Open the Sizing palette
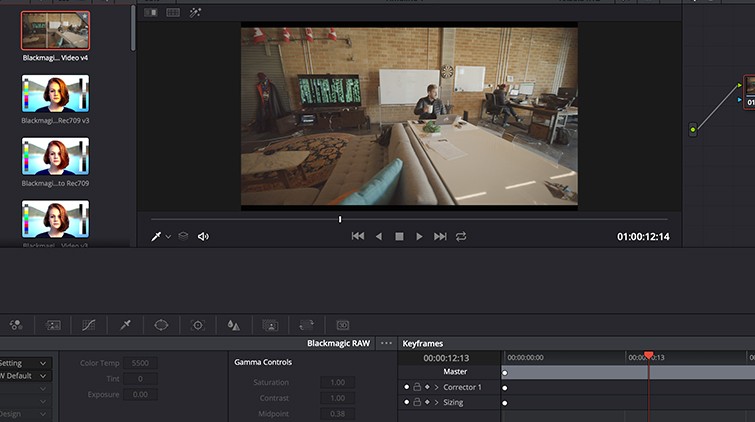Image resolution: width=755 pixels, height=422 pixels. [306, 325]
